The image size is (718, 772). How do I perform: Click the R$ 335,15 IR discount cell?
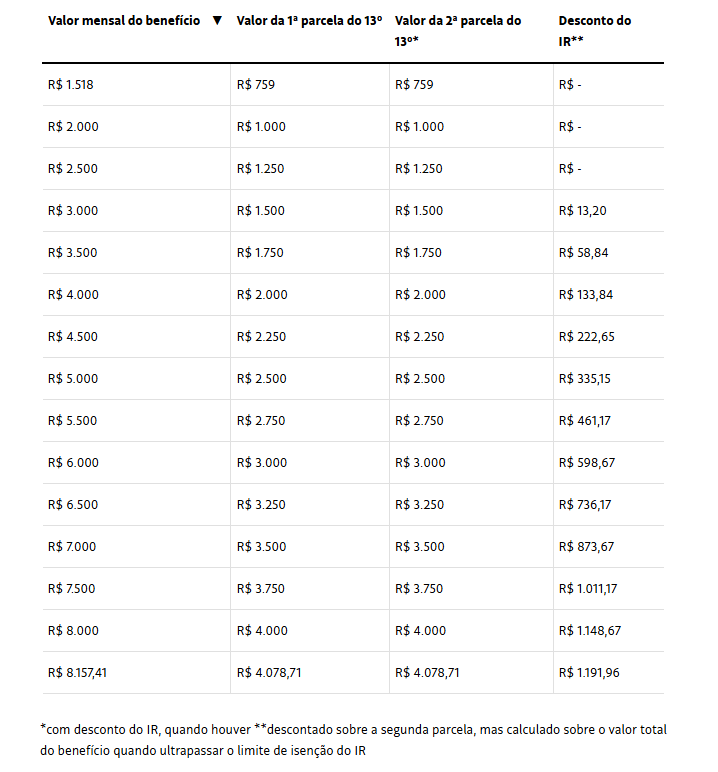(x=587, y=379)
